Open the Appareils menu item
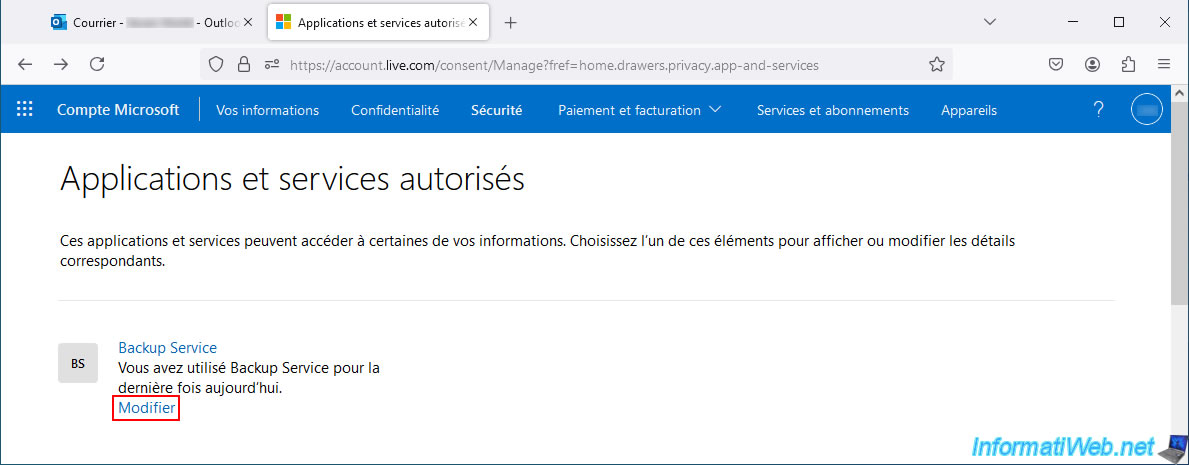1189x465 pixels. click(x=969, y=110)
